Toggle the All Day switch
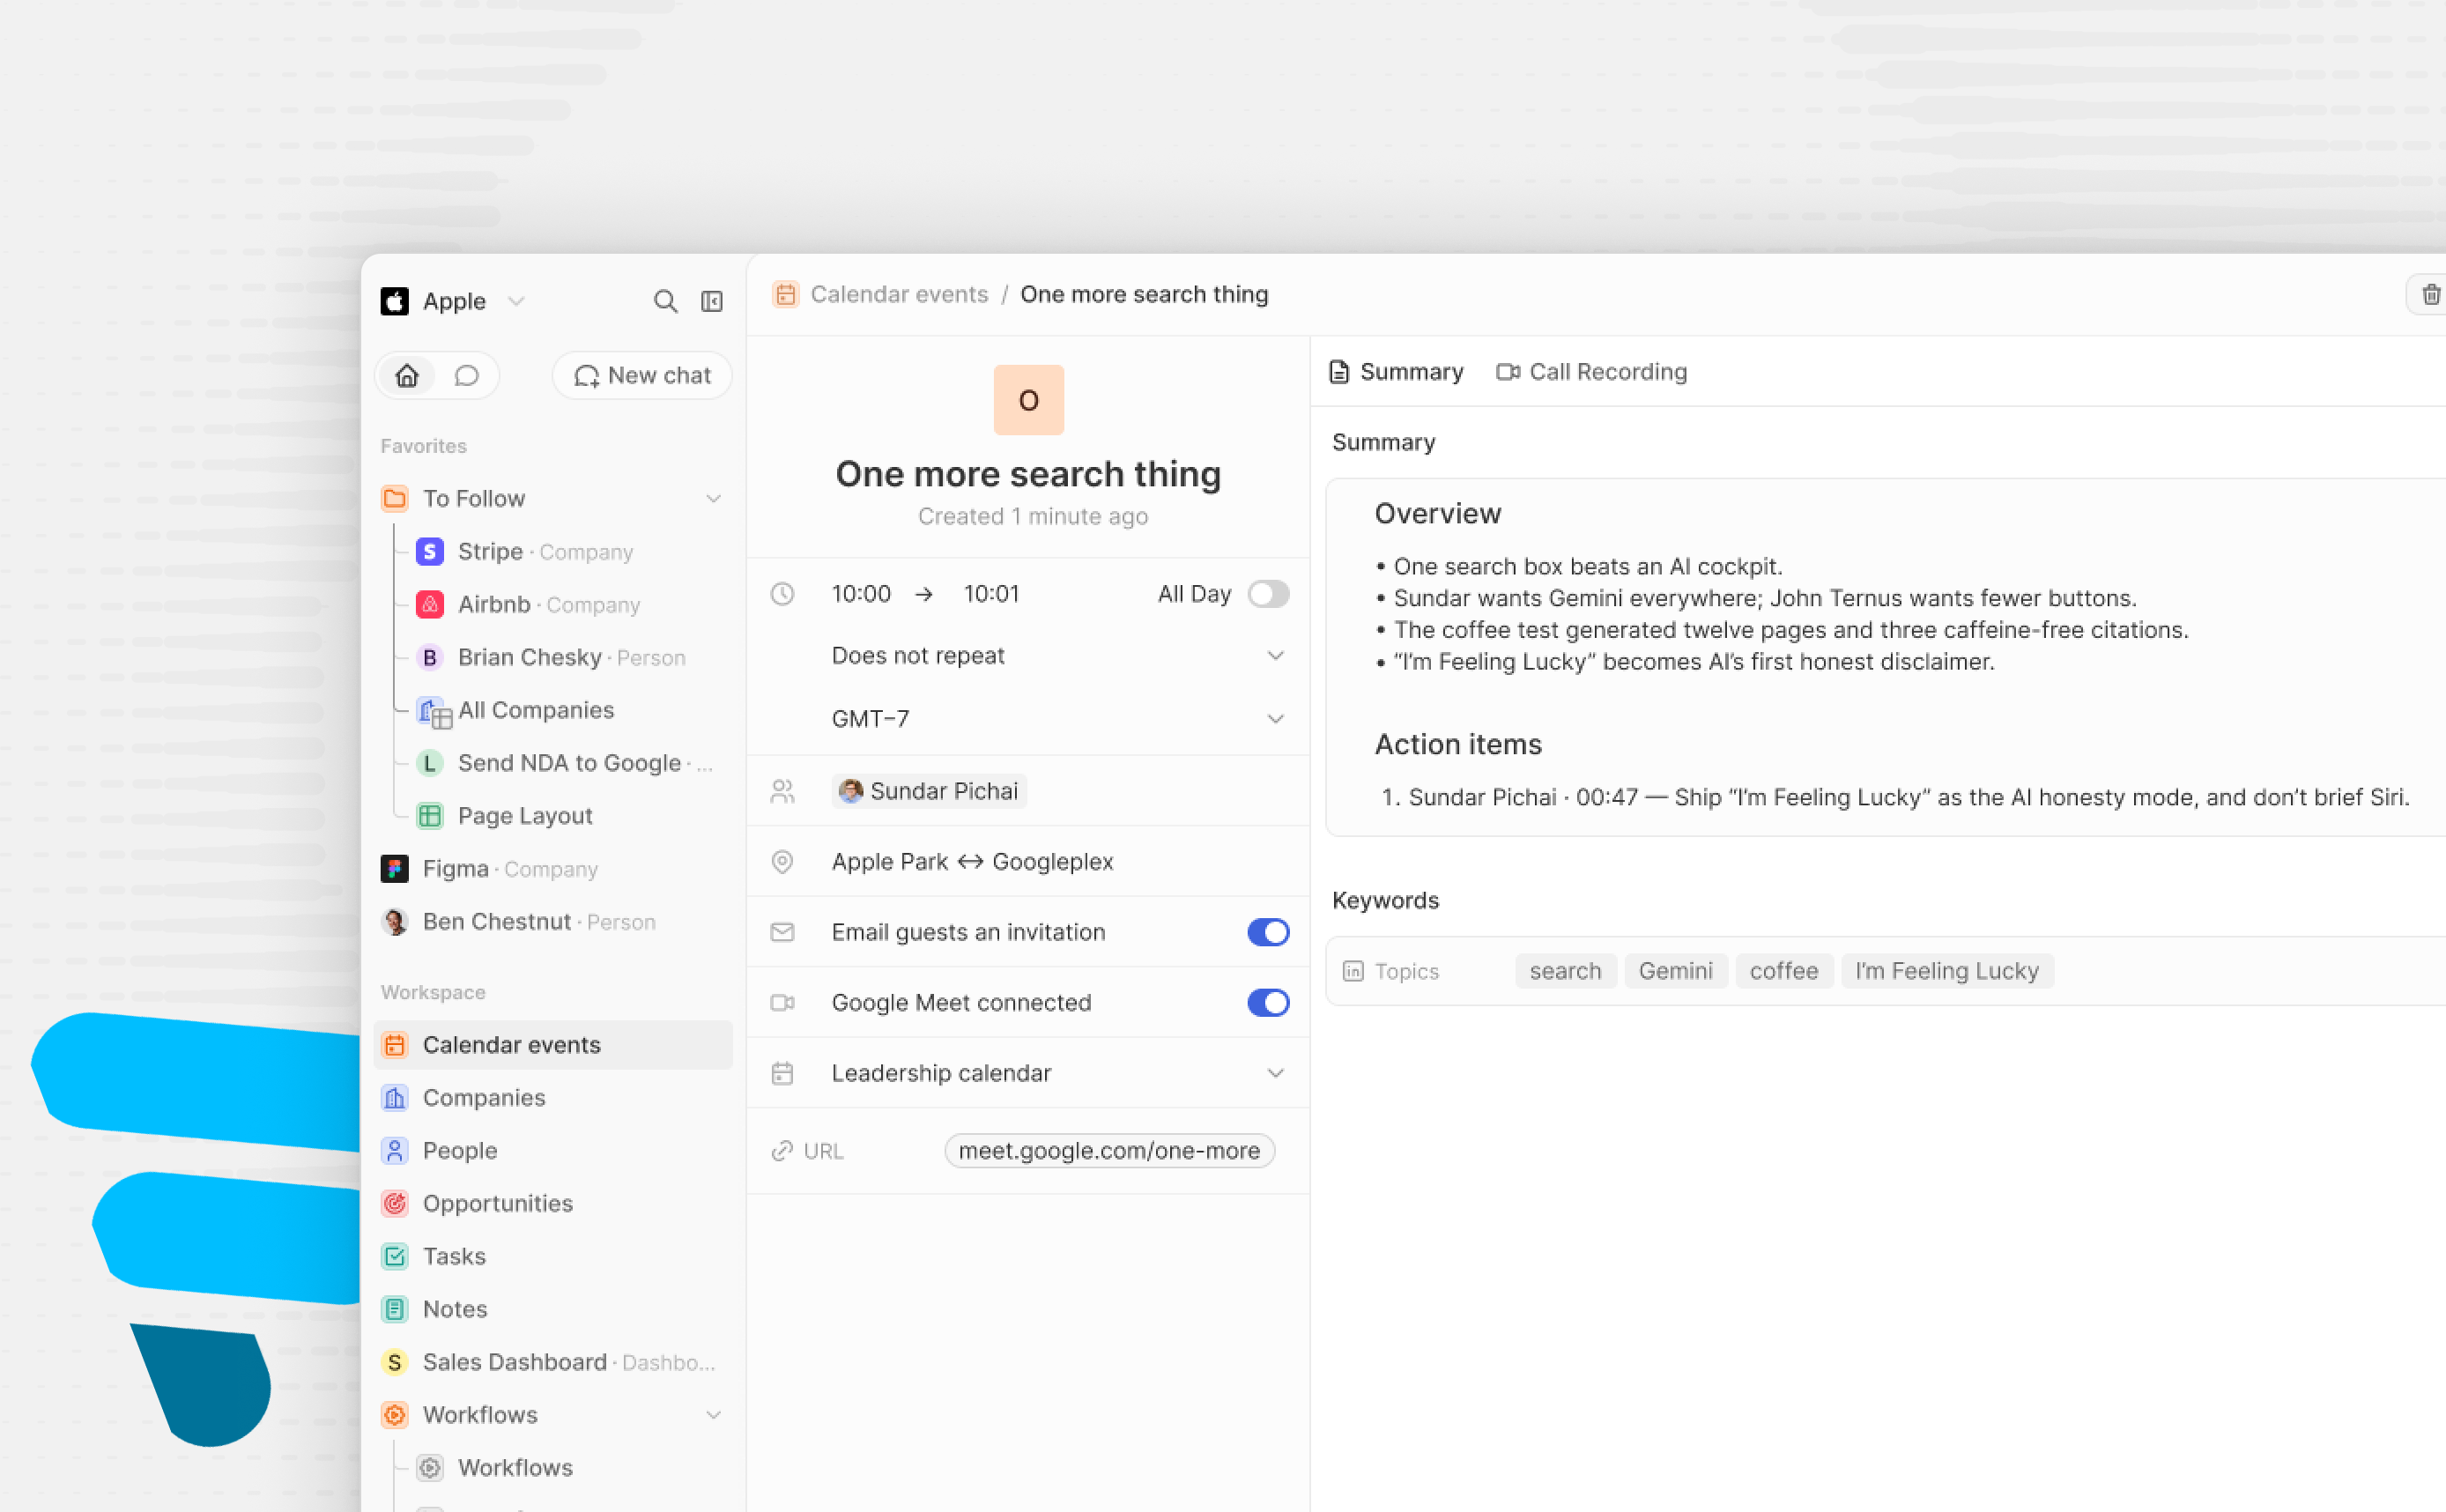Screen dimensions: 2446x1512 (1268, 594)
